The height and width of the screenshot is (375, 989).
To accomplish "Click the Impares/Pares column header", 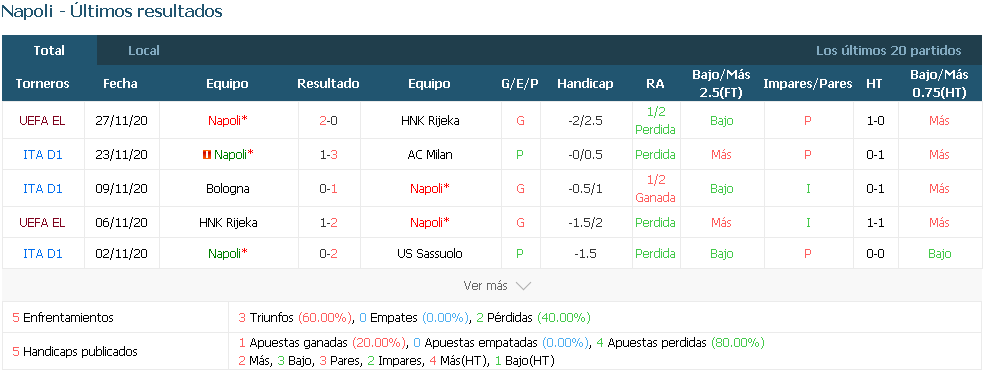I will click(x=807, y=84).
